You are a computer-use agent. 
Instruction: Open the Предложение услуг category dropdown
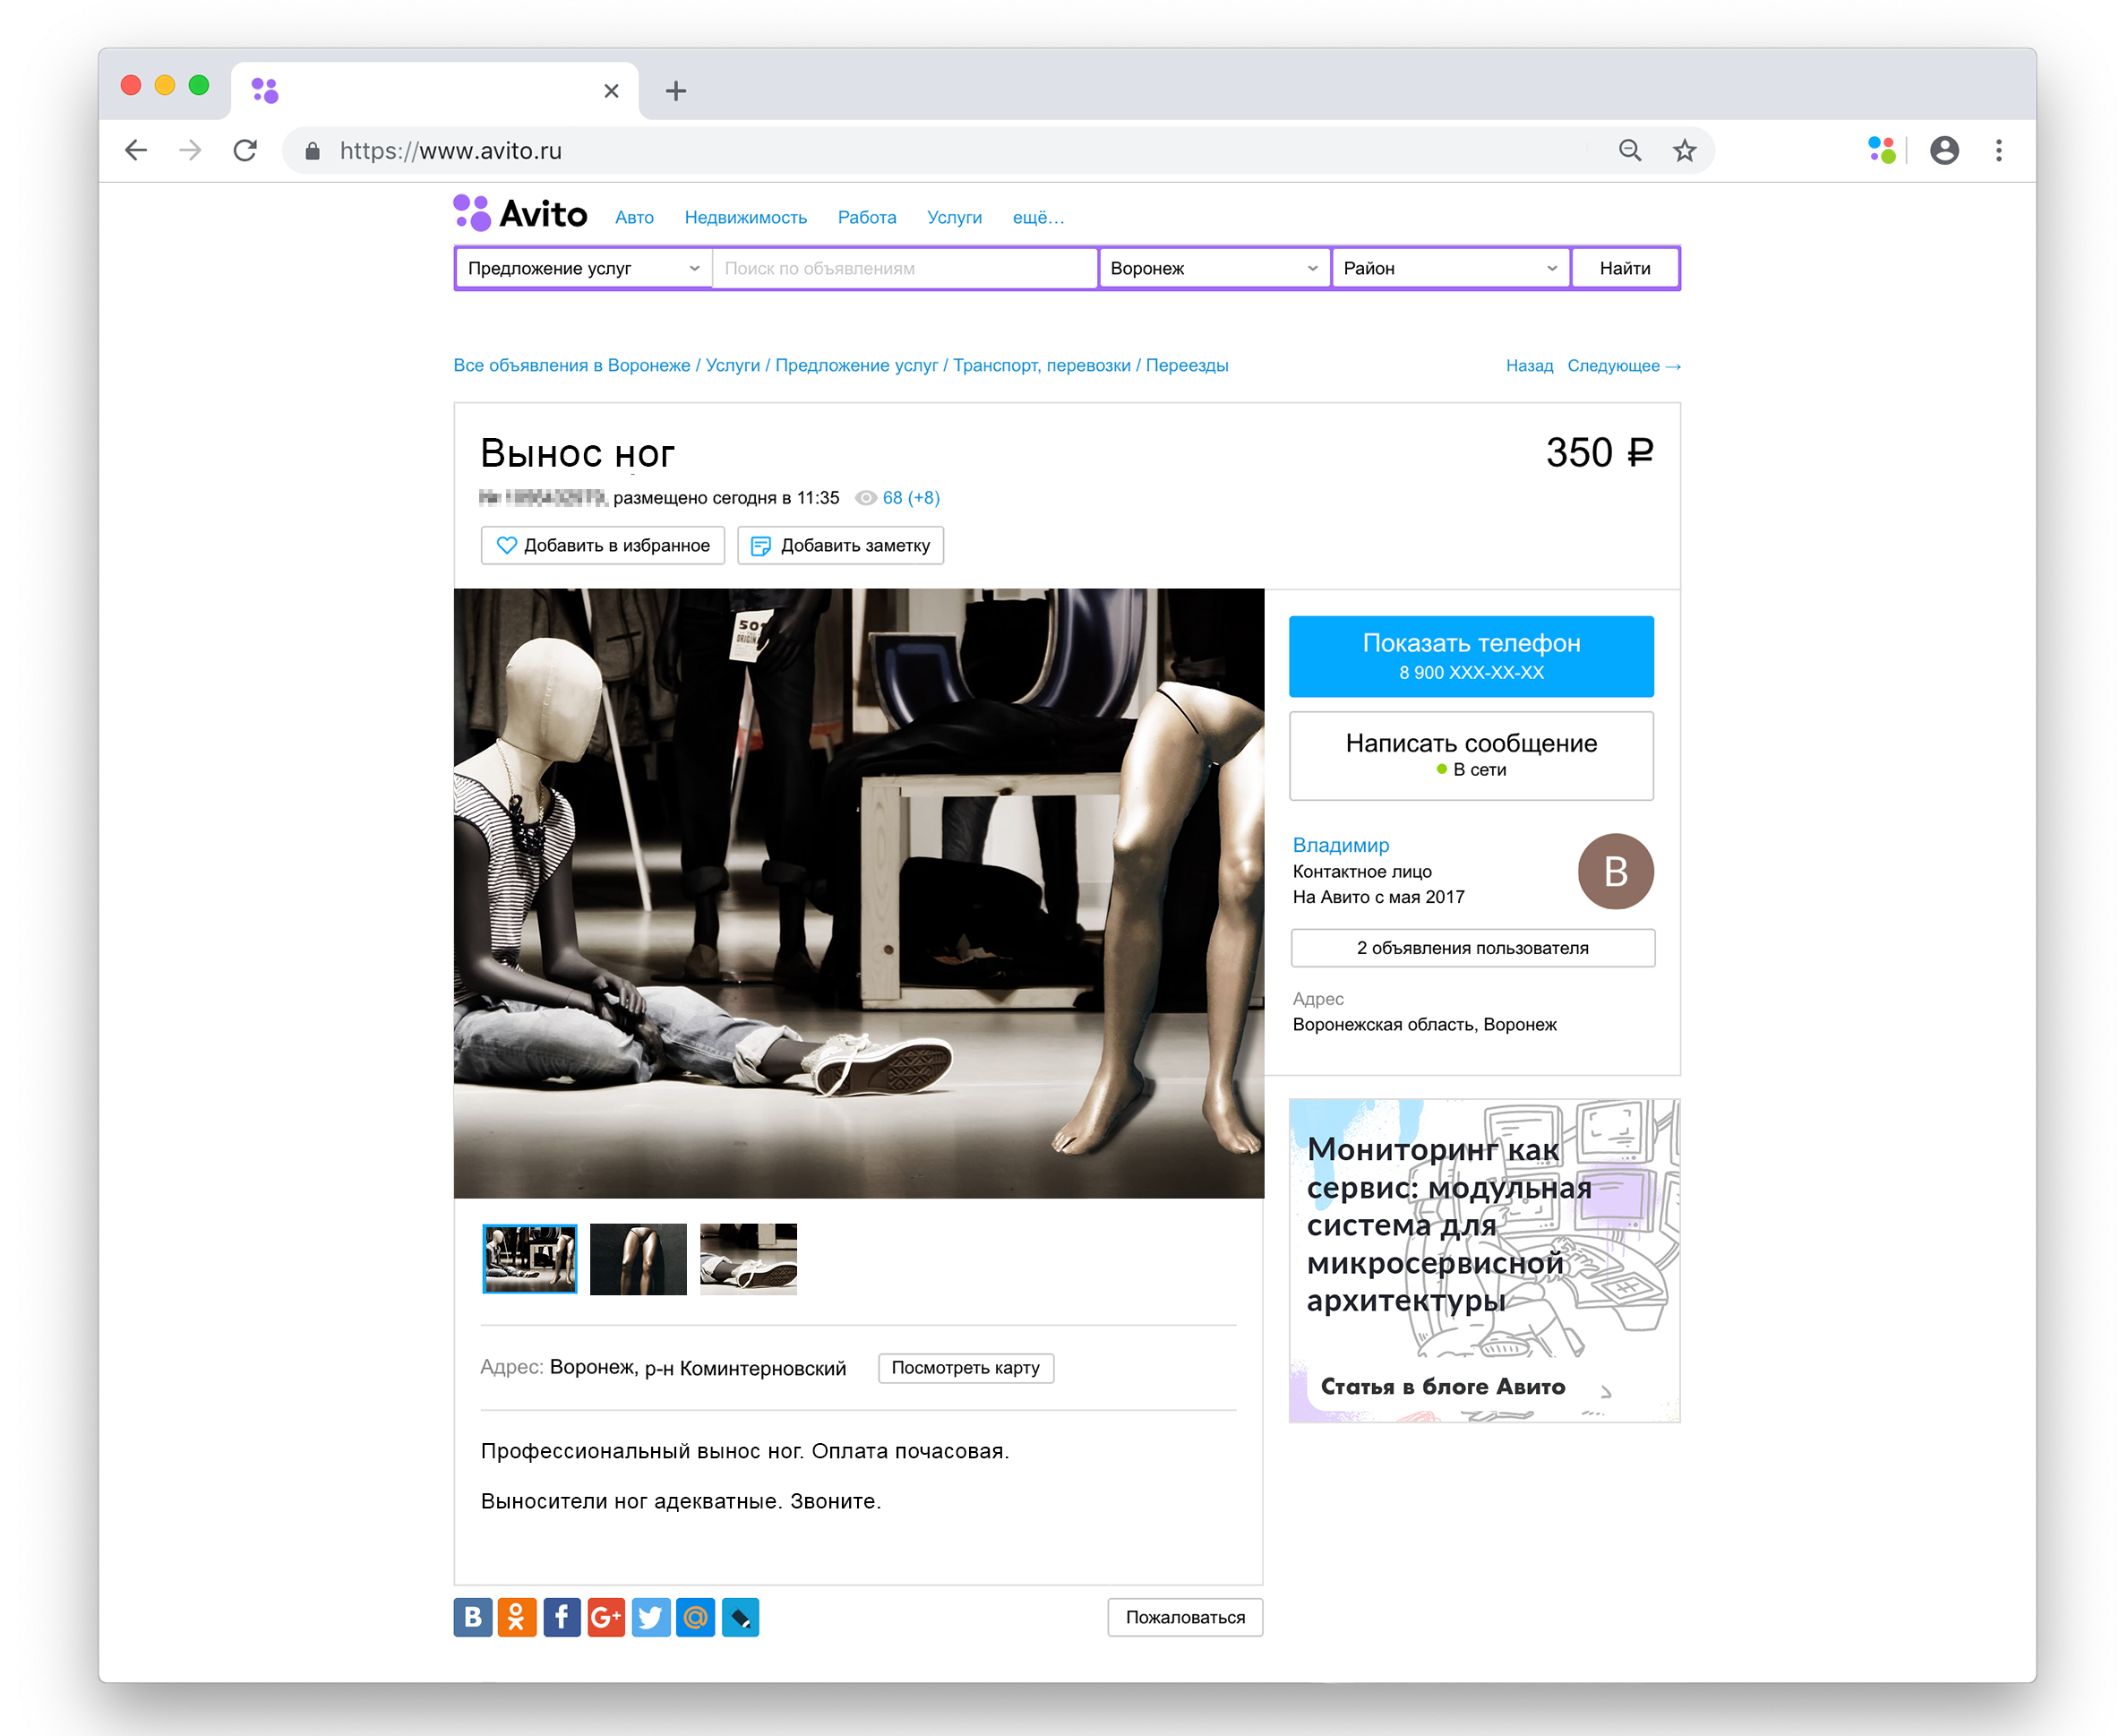(583, 268)
